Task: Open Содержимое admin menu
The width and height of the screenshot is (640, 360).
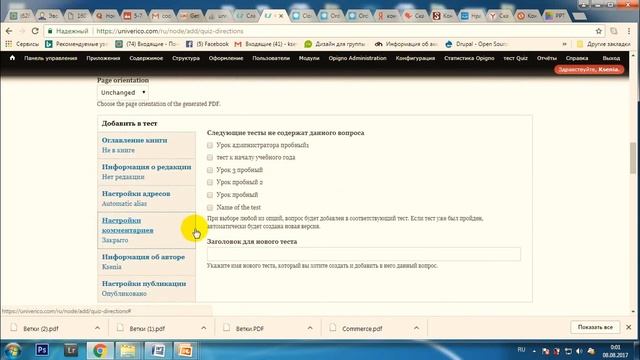Action: pyautogui.click(x=146, y=58)
